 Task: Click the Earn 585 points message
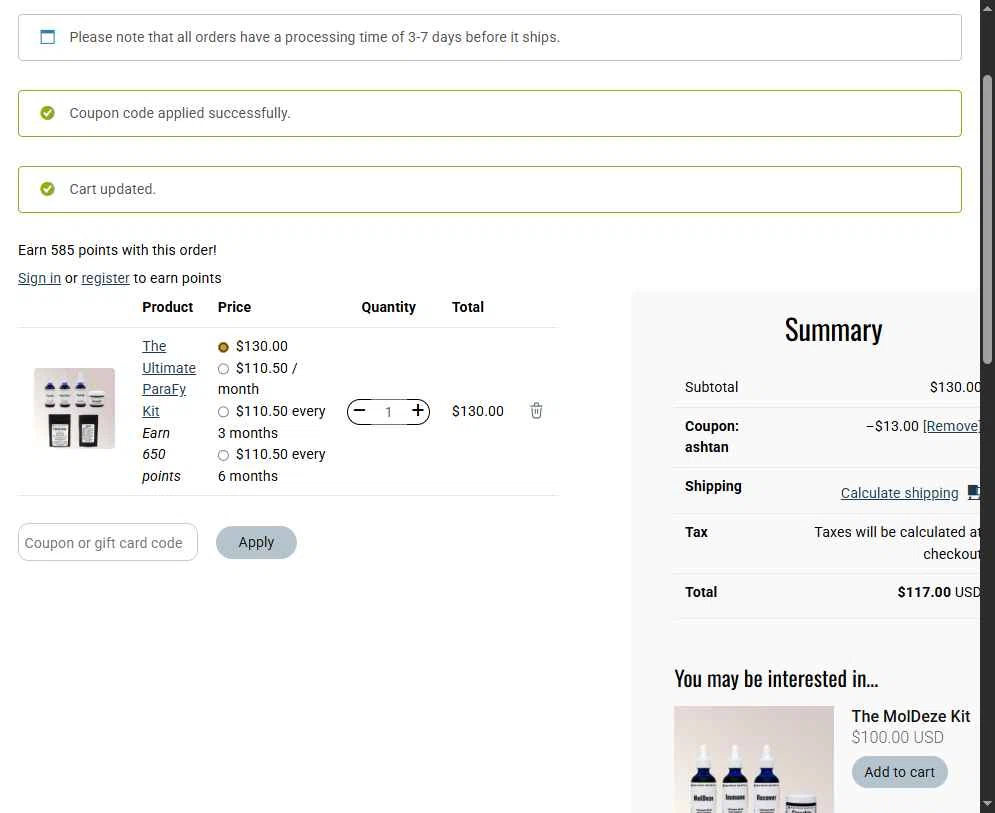pos(117,250)
